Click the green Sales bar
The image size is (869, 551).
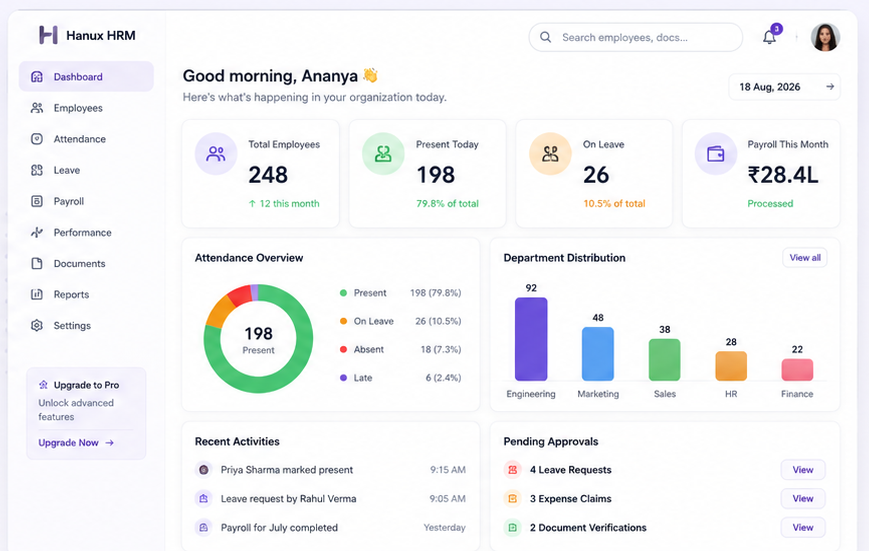pos(664,360)
